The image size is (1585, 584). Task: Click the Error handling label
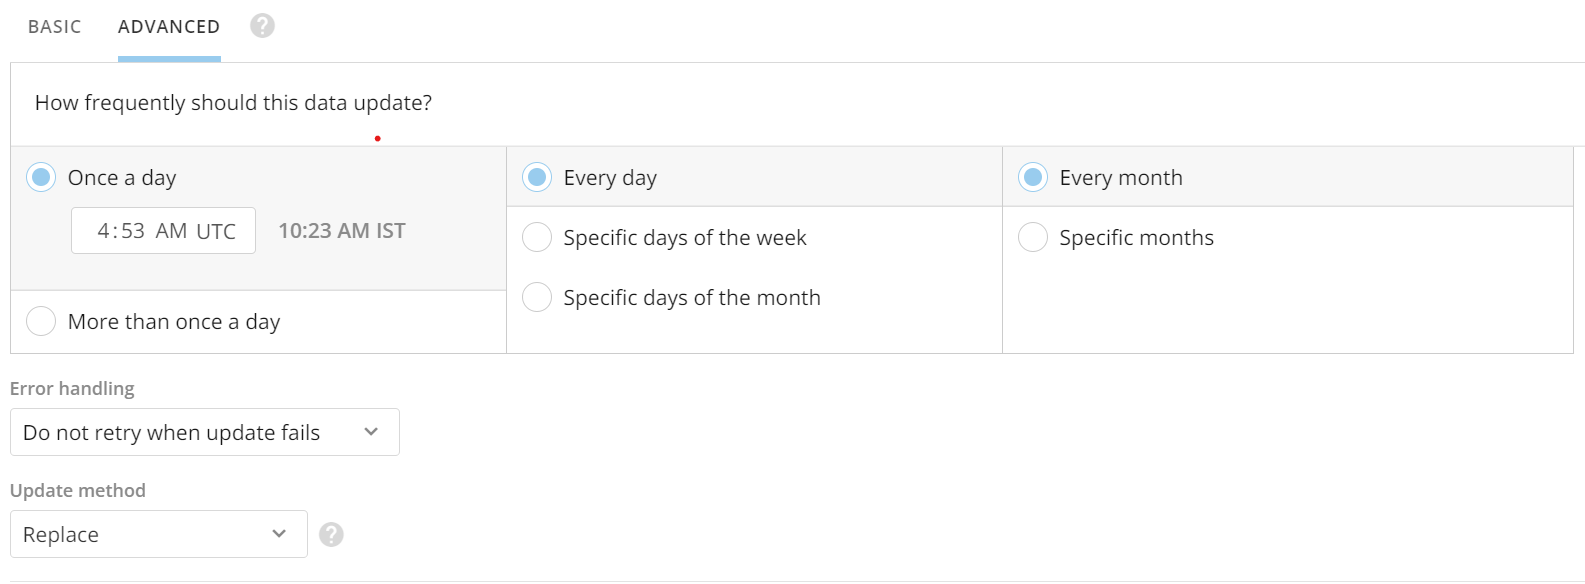72,389
